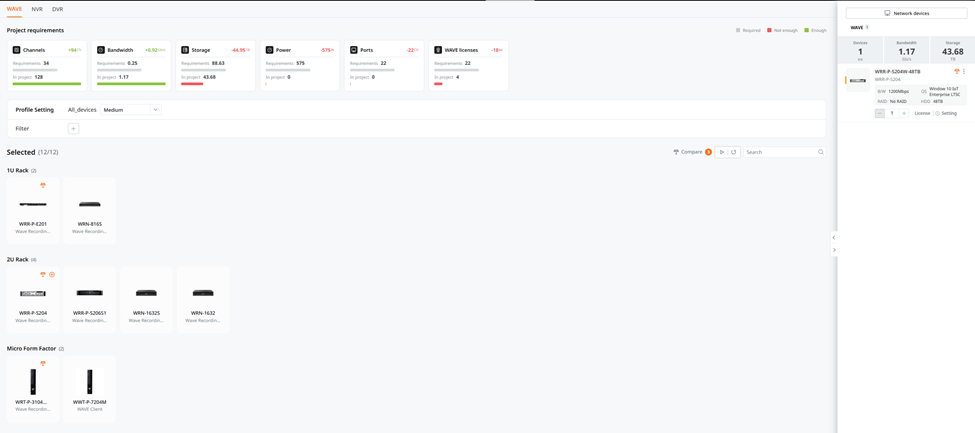975x433 pixels.
Task: Open the License link for the device
Action: (922, 113)
